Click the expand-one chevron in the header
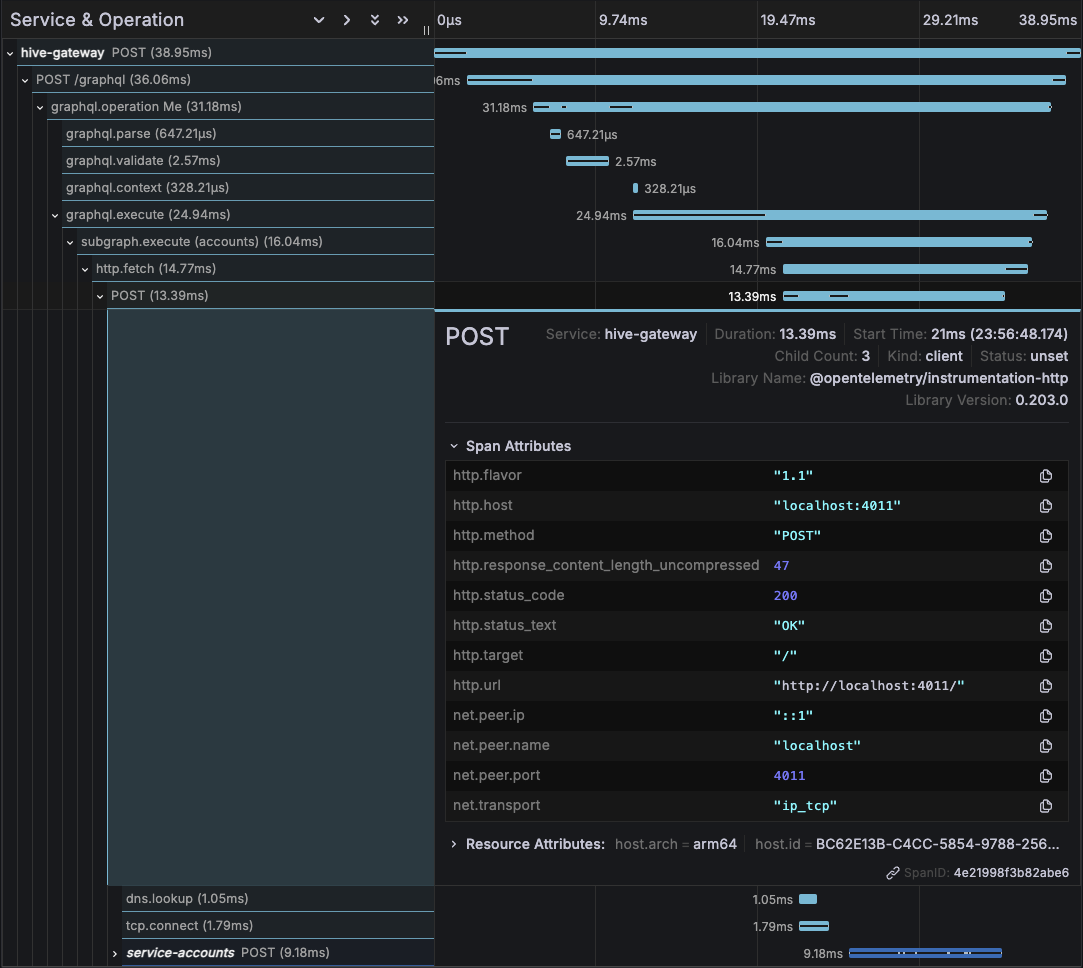The height and width of the screenshot is (968, 1083). [x=348, y=19]
